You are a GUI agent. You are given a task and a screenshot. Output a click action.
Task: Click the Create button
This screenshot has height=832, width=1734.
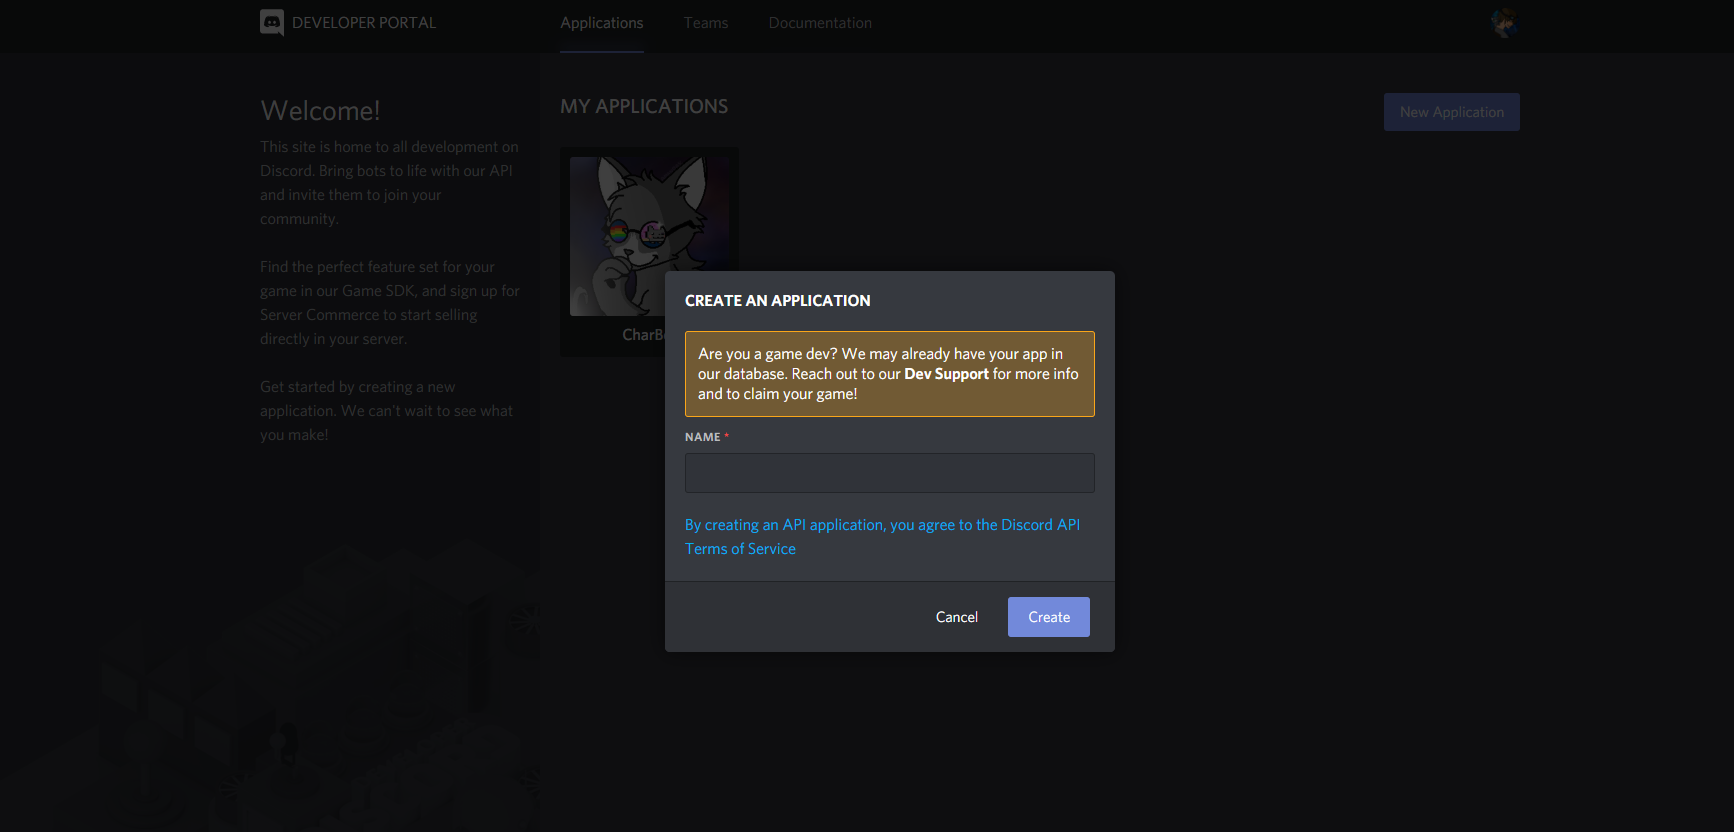pos(1049,617)
